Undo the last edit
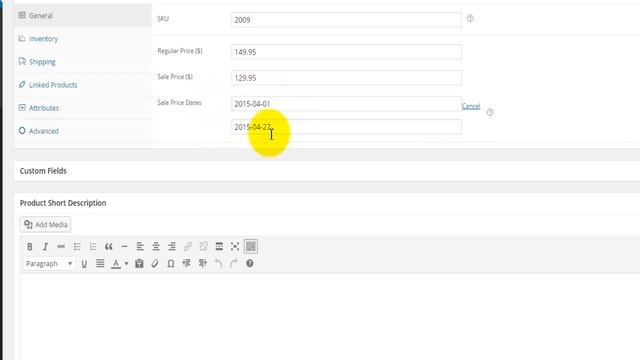640x360 pixels. 218,264
